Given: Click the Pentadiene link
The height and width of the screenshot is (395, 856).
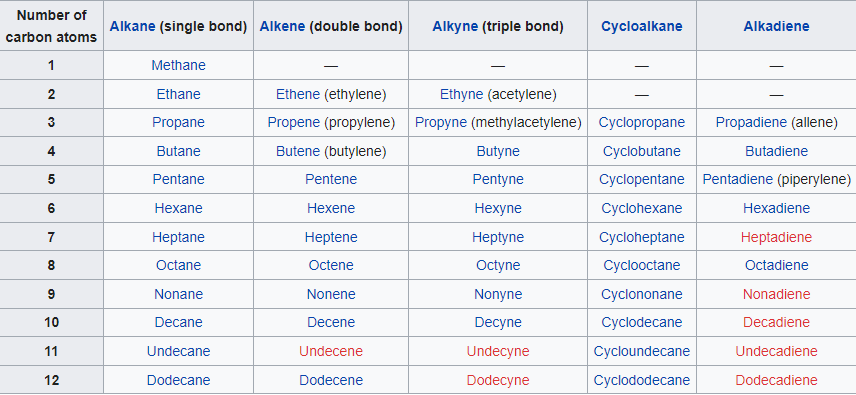Looking at the screenshot, I should point(738,179).
